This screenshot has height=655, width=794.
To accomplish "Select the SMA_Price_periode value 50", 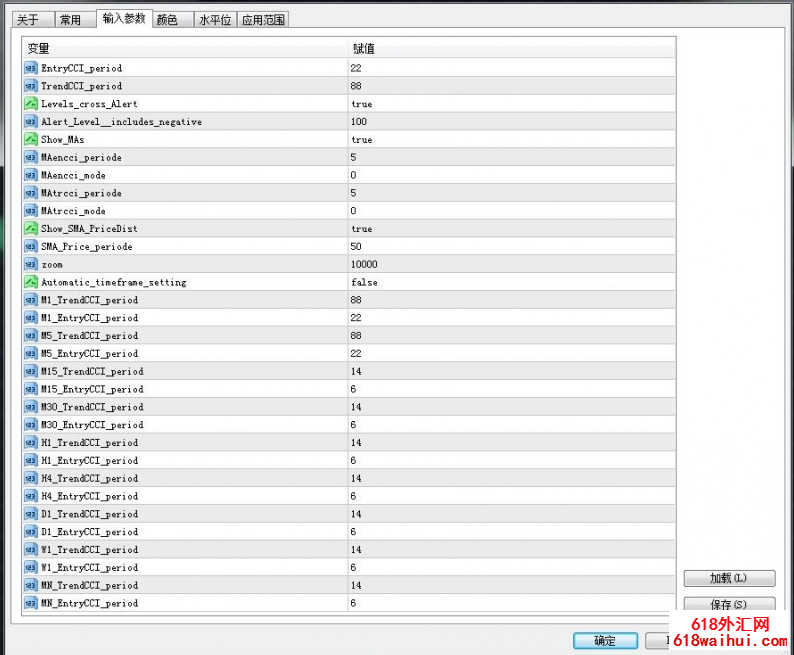I will (356, 246).
